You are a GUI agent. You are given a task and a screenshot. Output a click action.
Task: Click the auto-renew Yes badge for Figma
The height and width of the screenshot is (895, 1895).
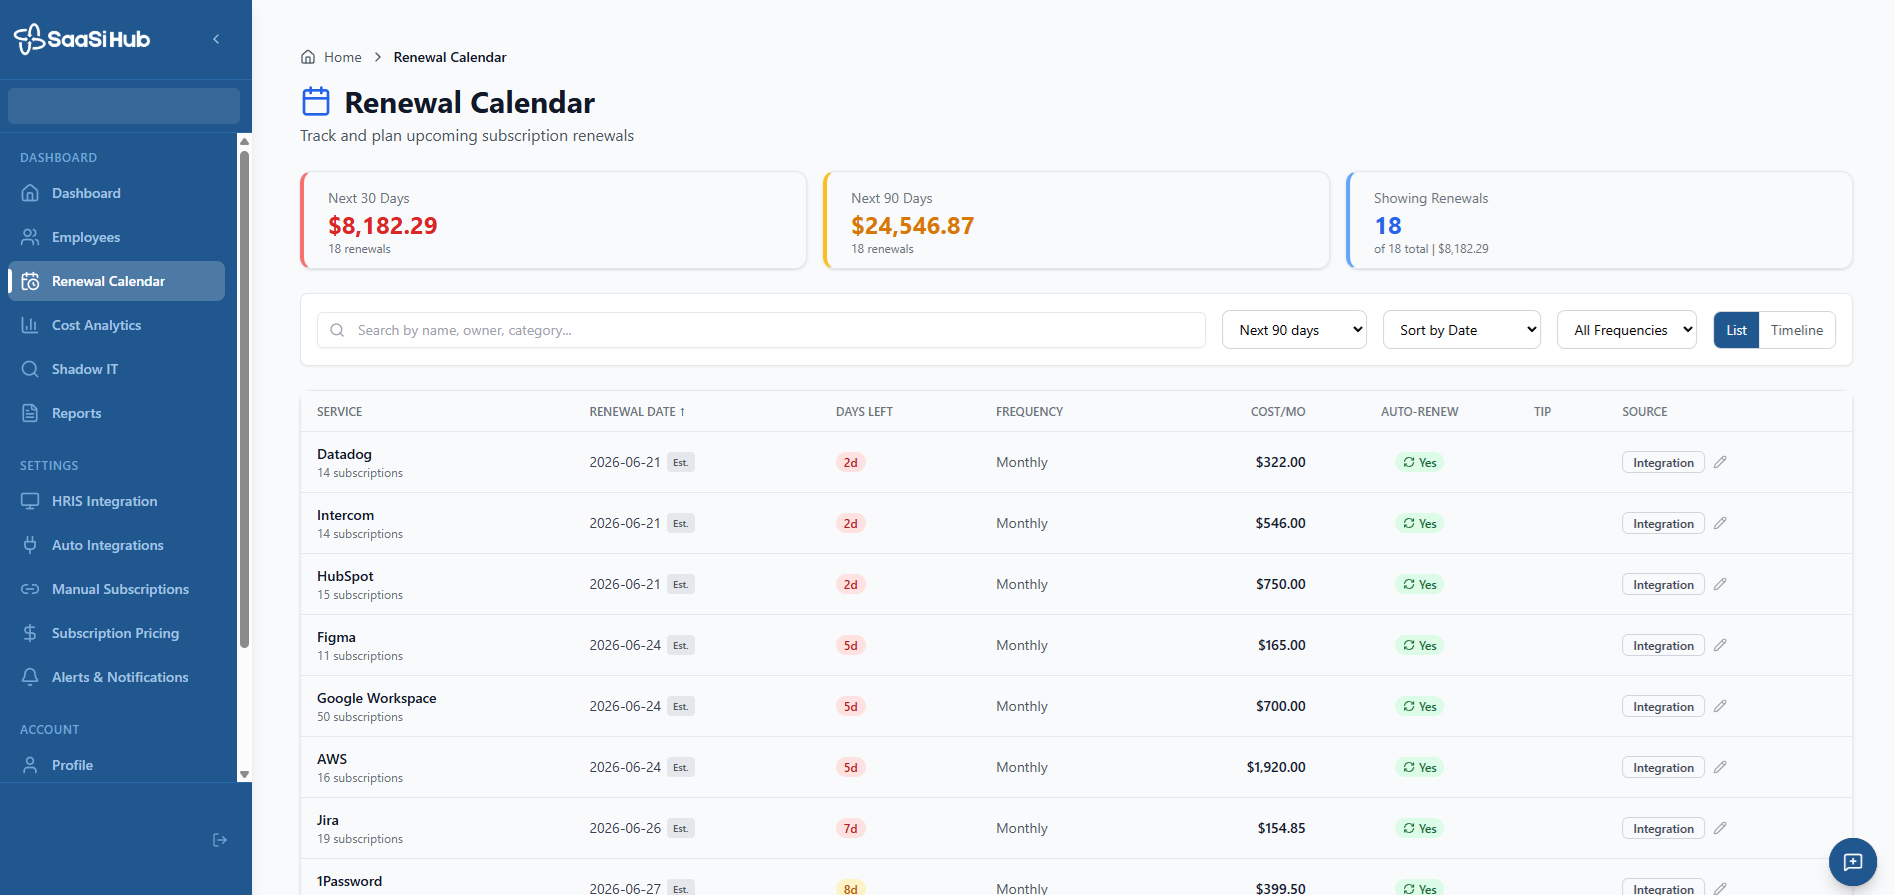[1419, 645]
